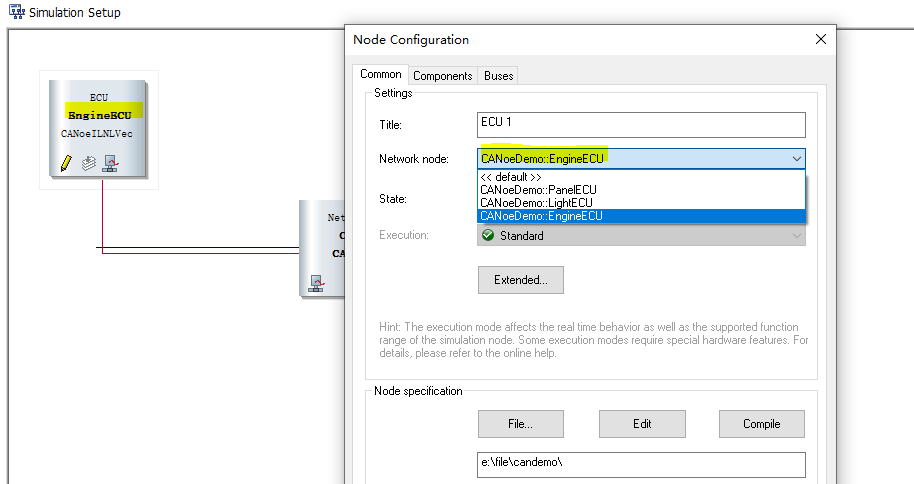Viewport: 914px width, 484px height.
Task: Close the Node Configuration dialog
Action: [821, 39]
